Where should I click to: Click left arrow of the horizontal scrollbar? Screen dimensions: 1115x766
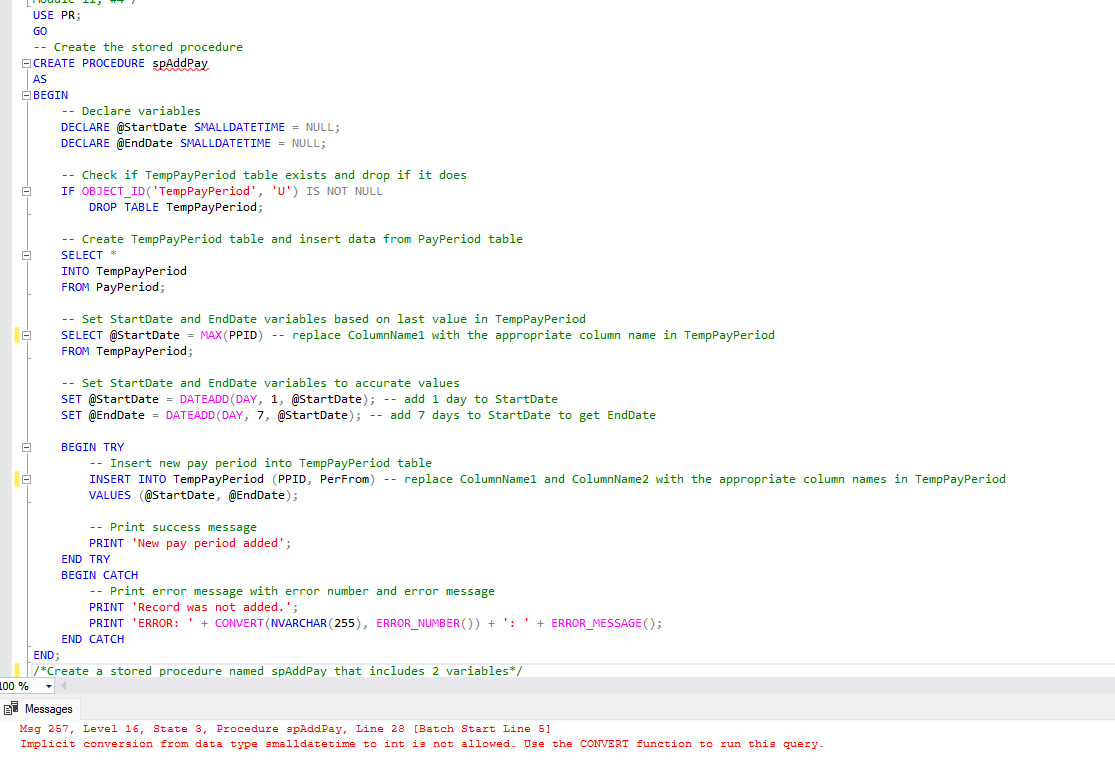click(62, 687)
